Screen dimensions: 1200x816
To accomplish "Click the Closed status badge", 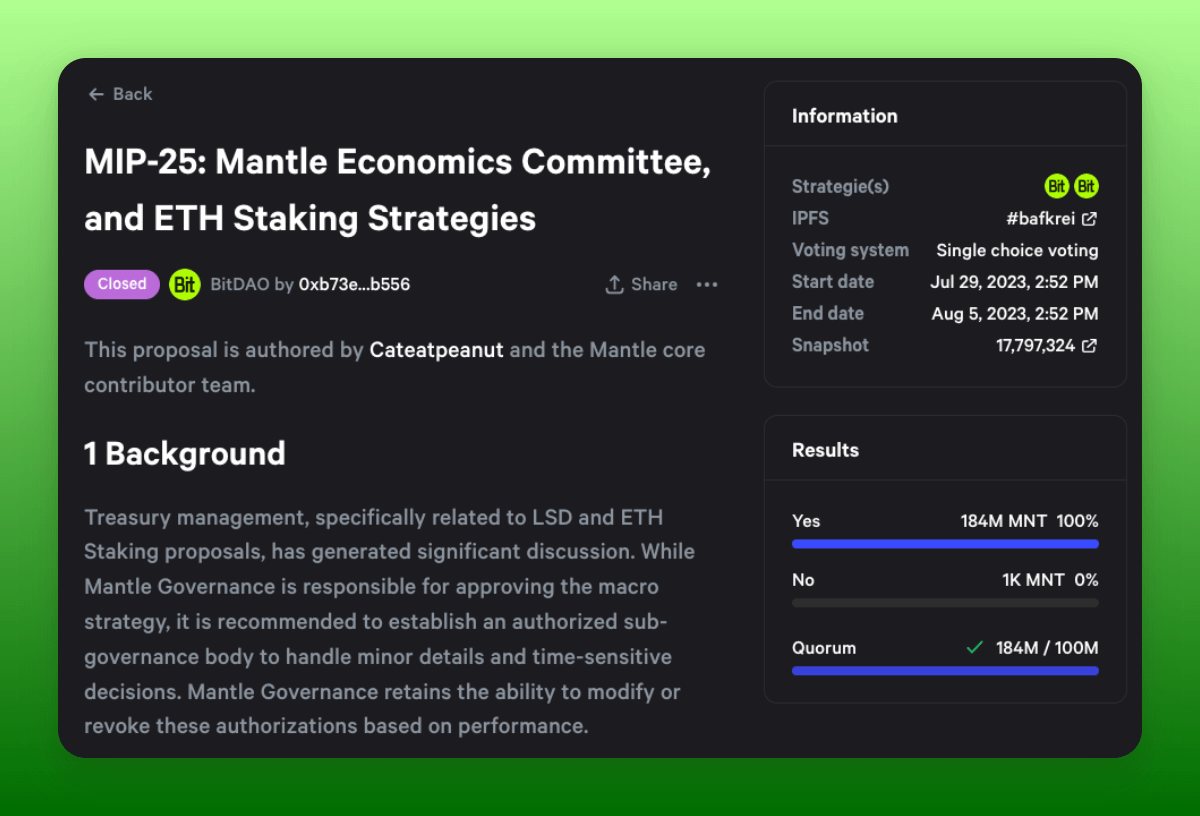I will [x=122, y=284].
